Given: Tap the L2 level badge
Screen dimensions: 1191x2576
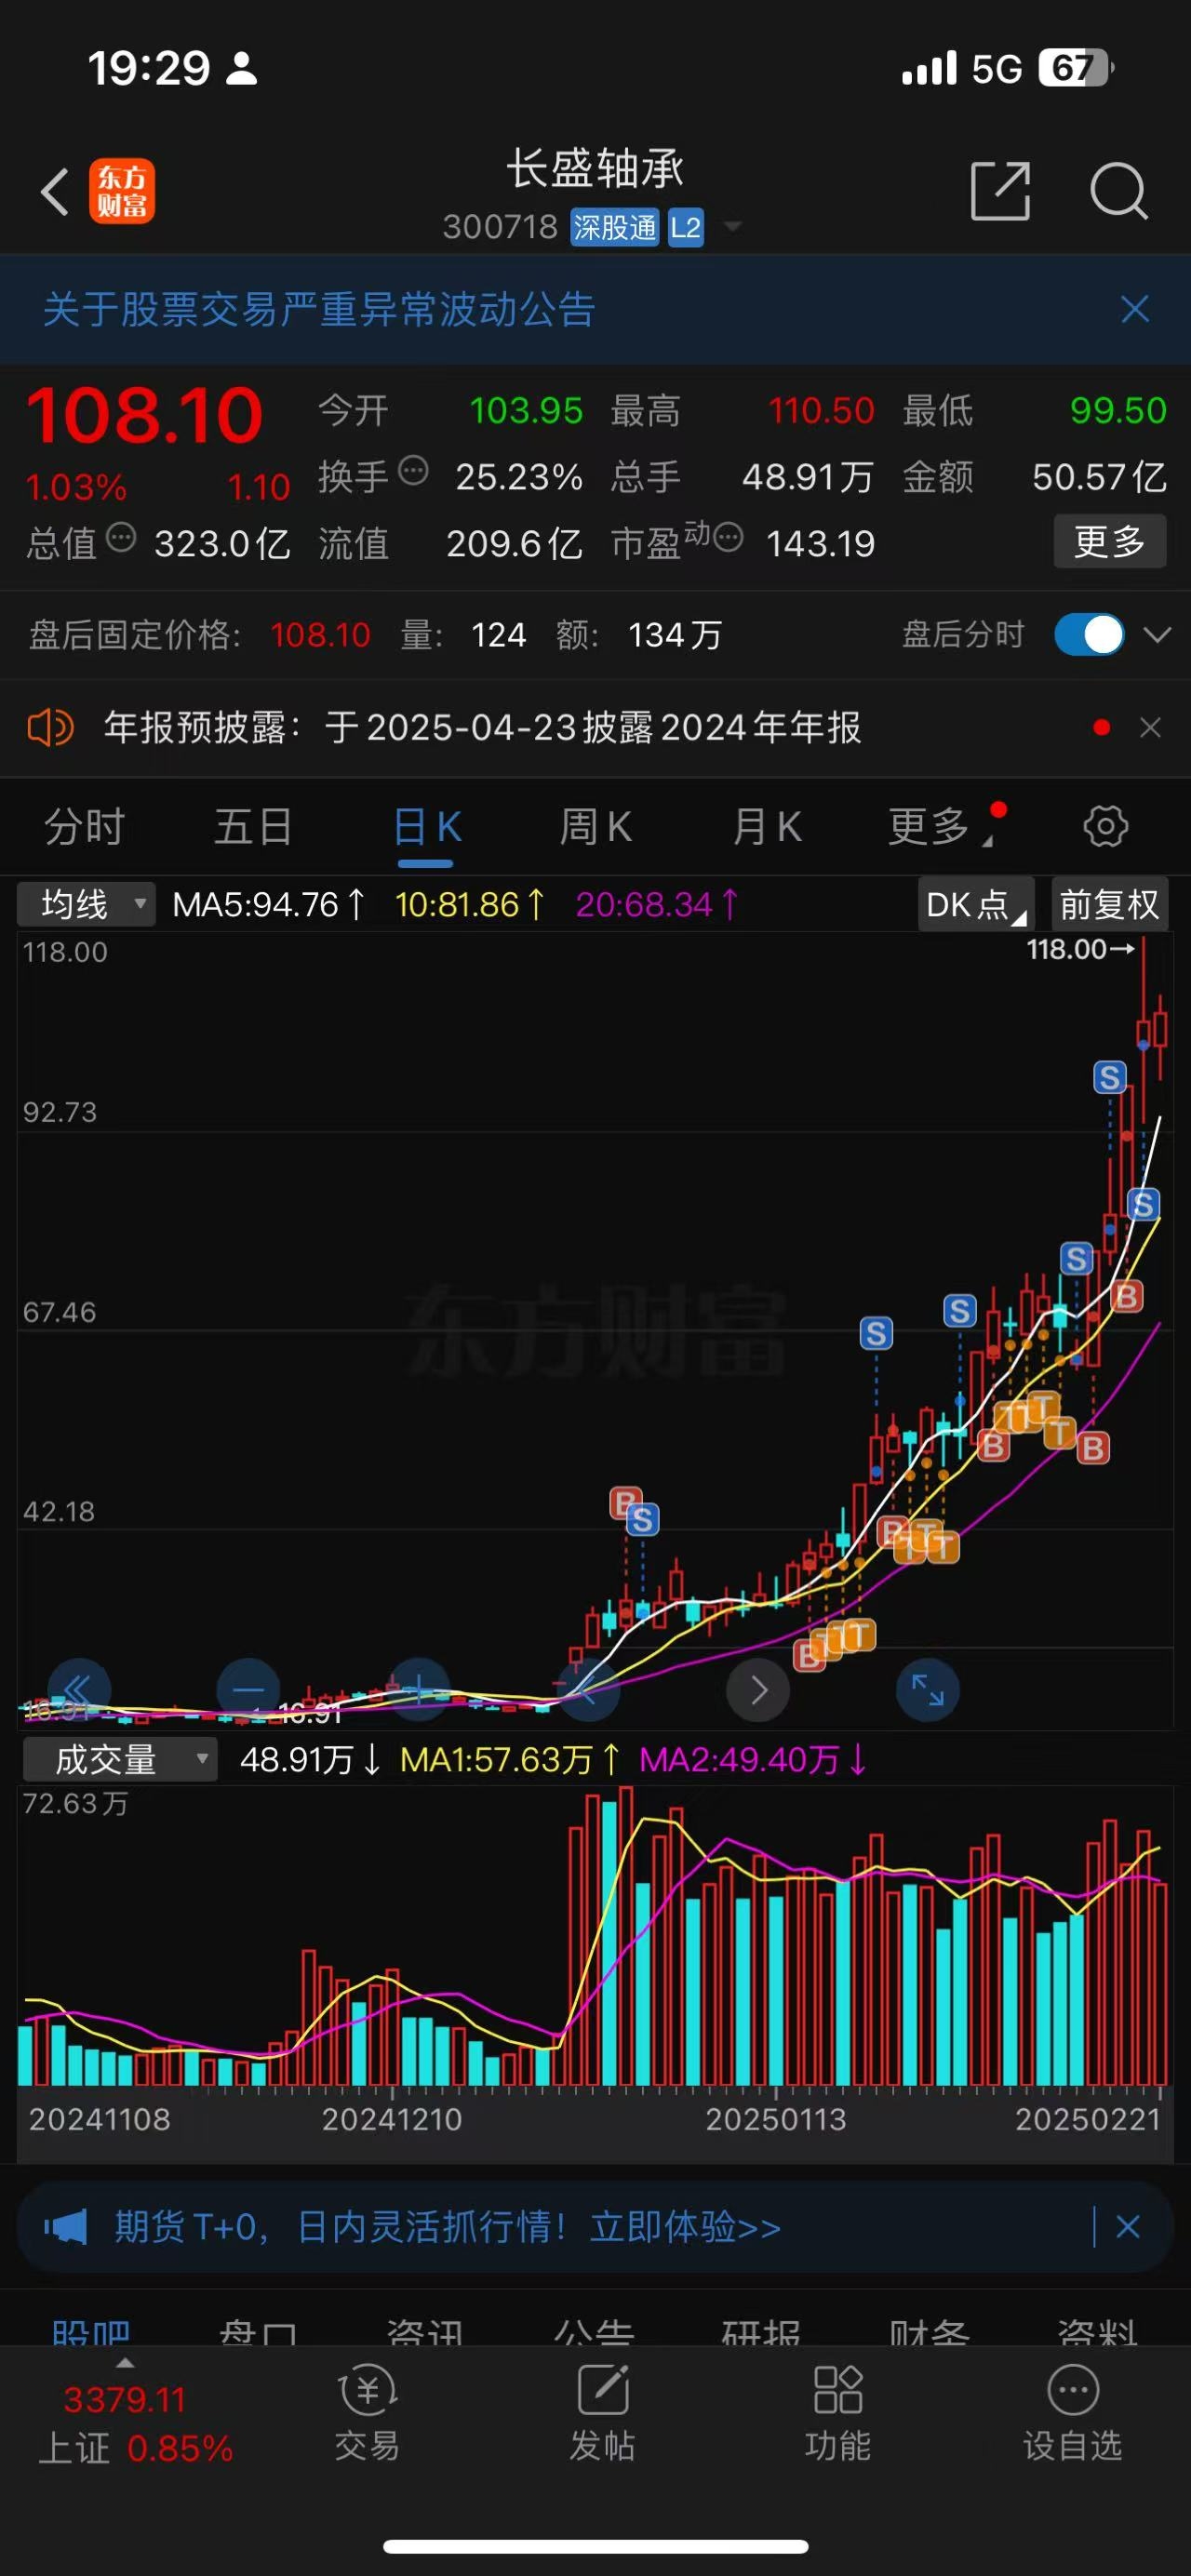Looking at the screenshot, I should [686, 227].
